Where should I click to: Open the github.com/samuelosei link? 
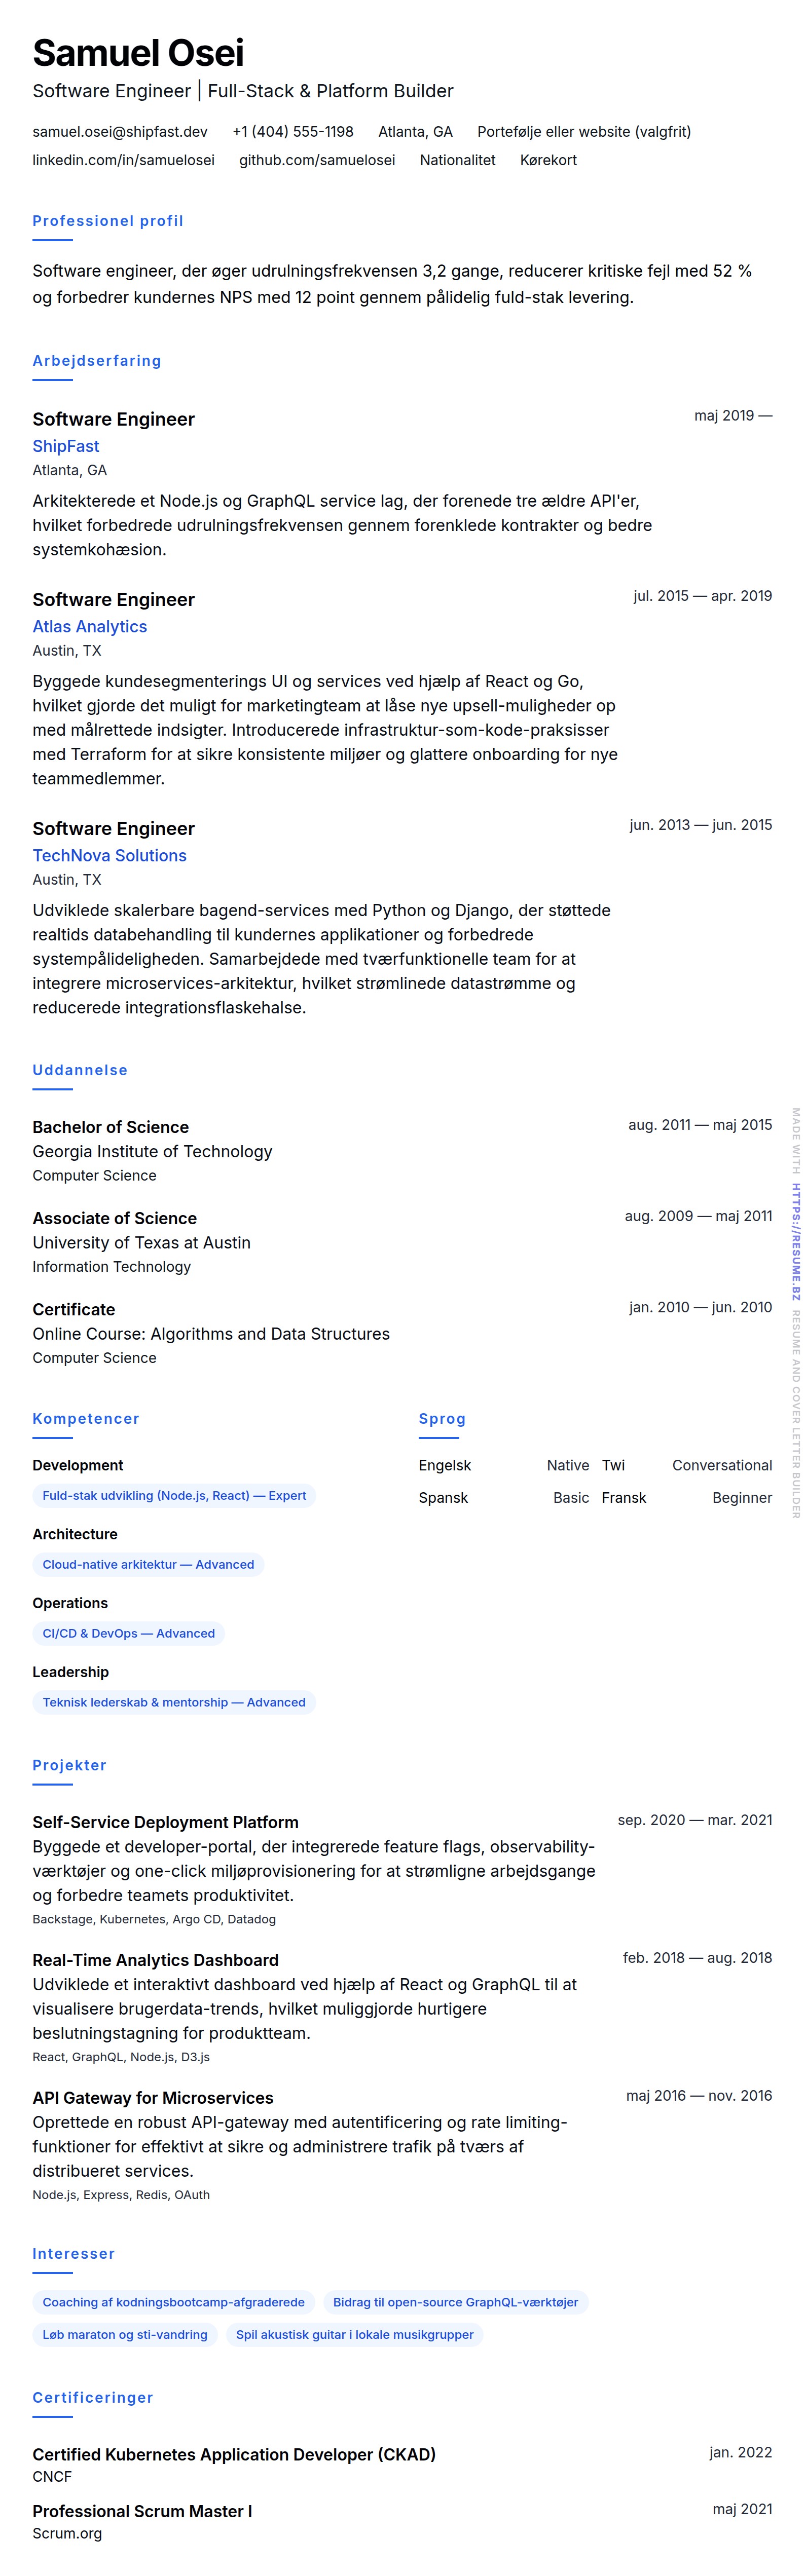point(317,160)
